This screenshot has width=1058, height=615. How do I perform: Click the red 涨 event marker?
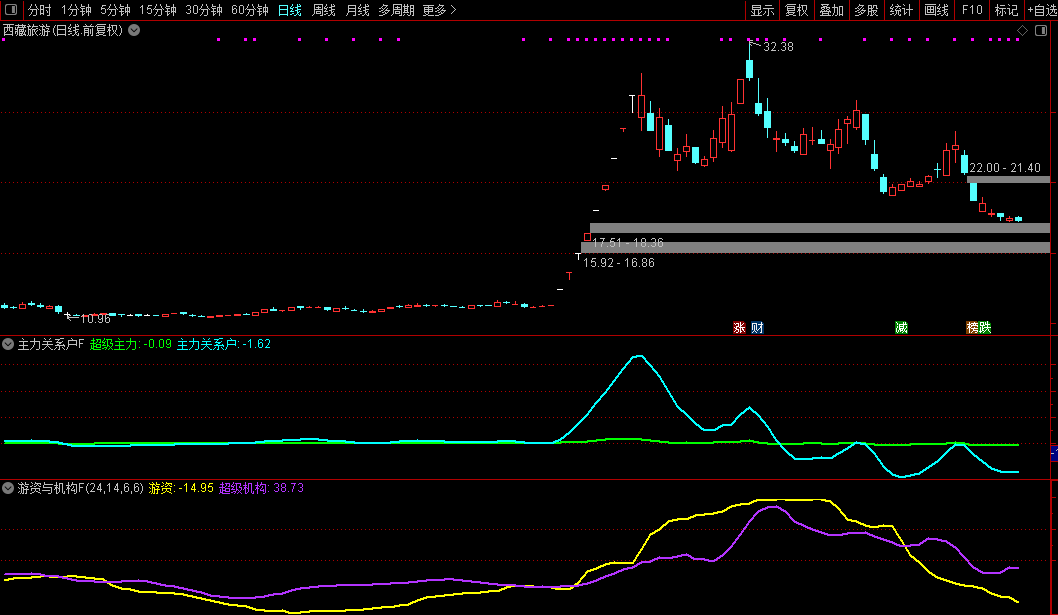(740, 327)
